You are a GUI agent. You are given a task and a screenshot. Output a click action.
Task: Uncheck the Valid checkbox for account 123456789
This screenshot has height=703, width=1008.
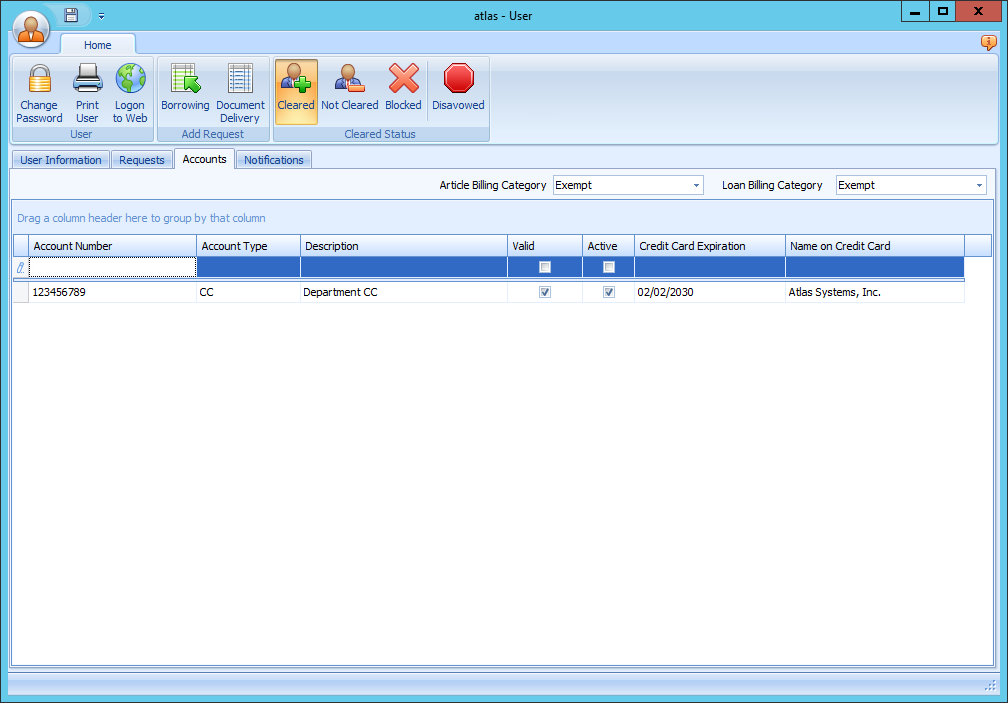(544, 292)
